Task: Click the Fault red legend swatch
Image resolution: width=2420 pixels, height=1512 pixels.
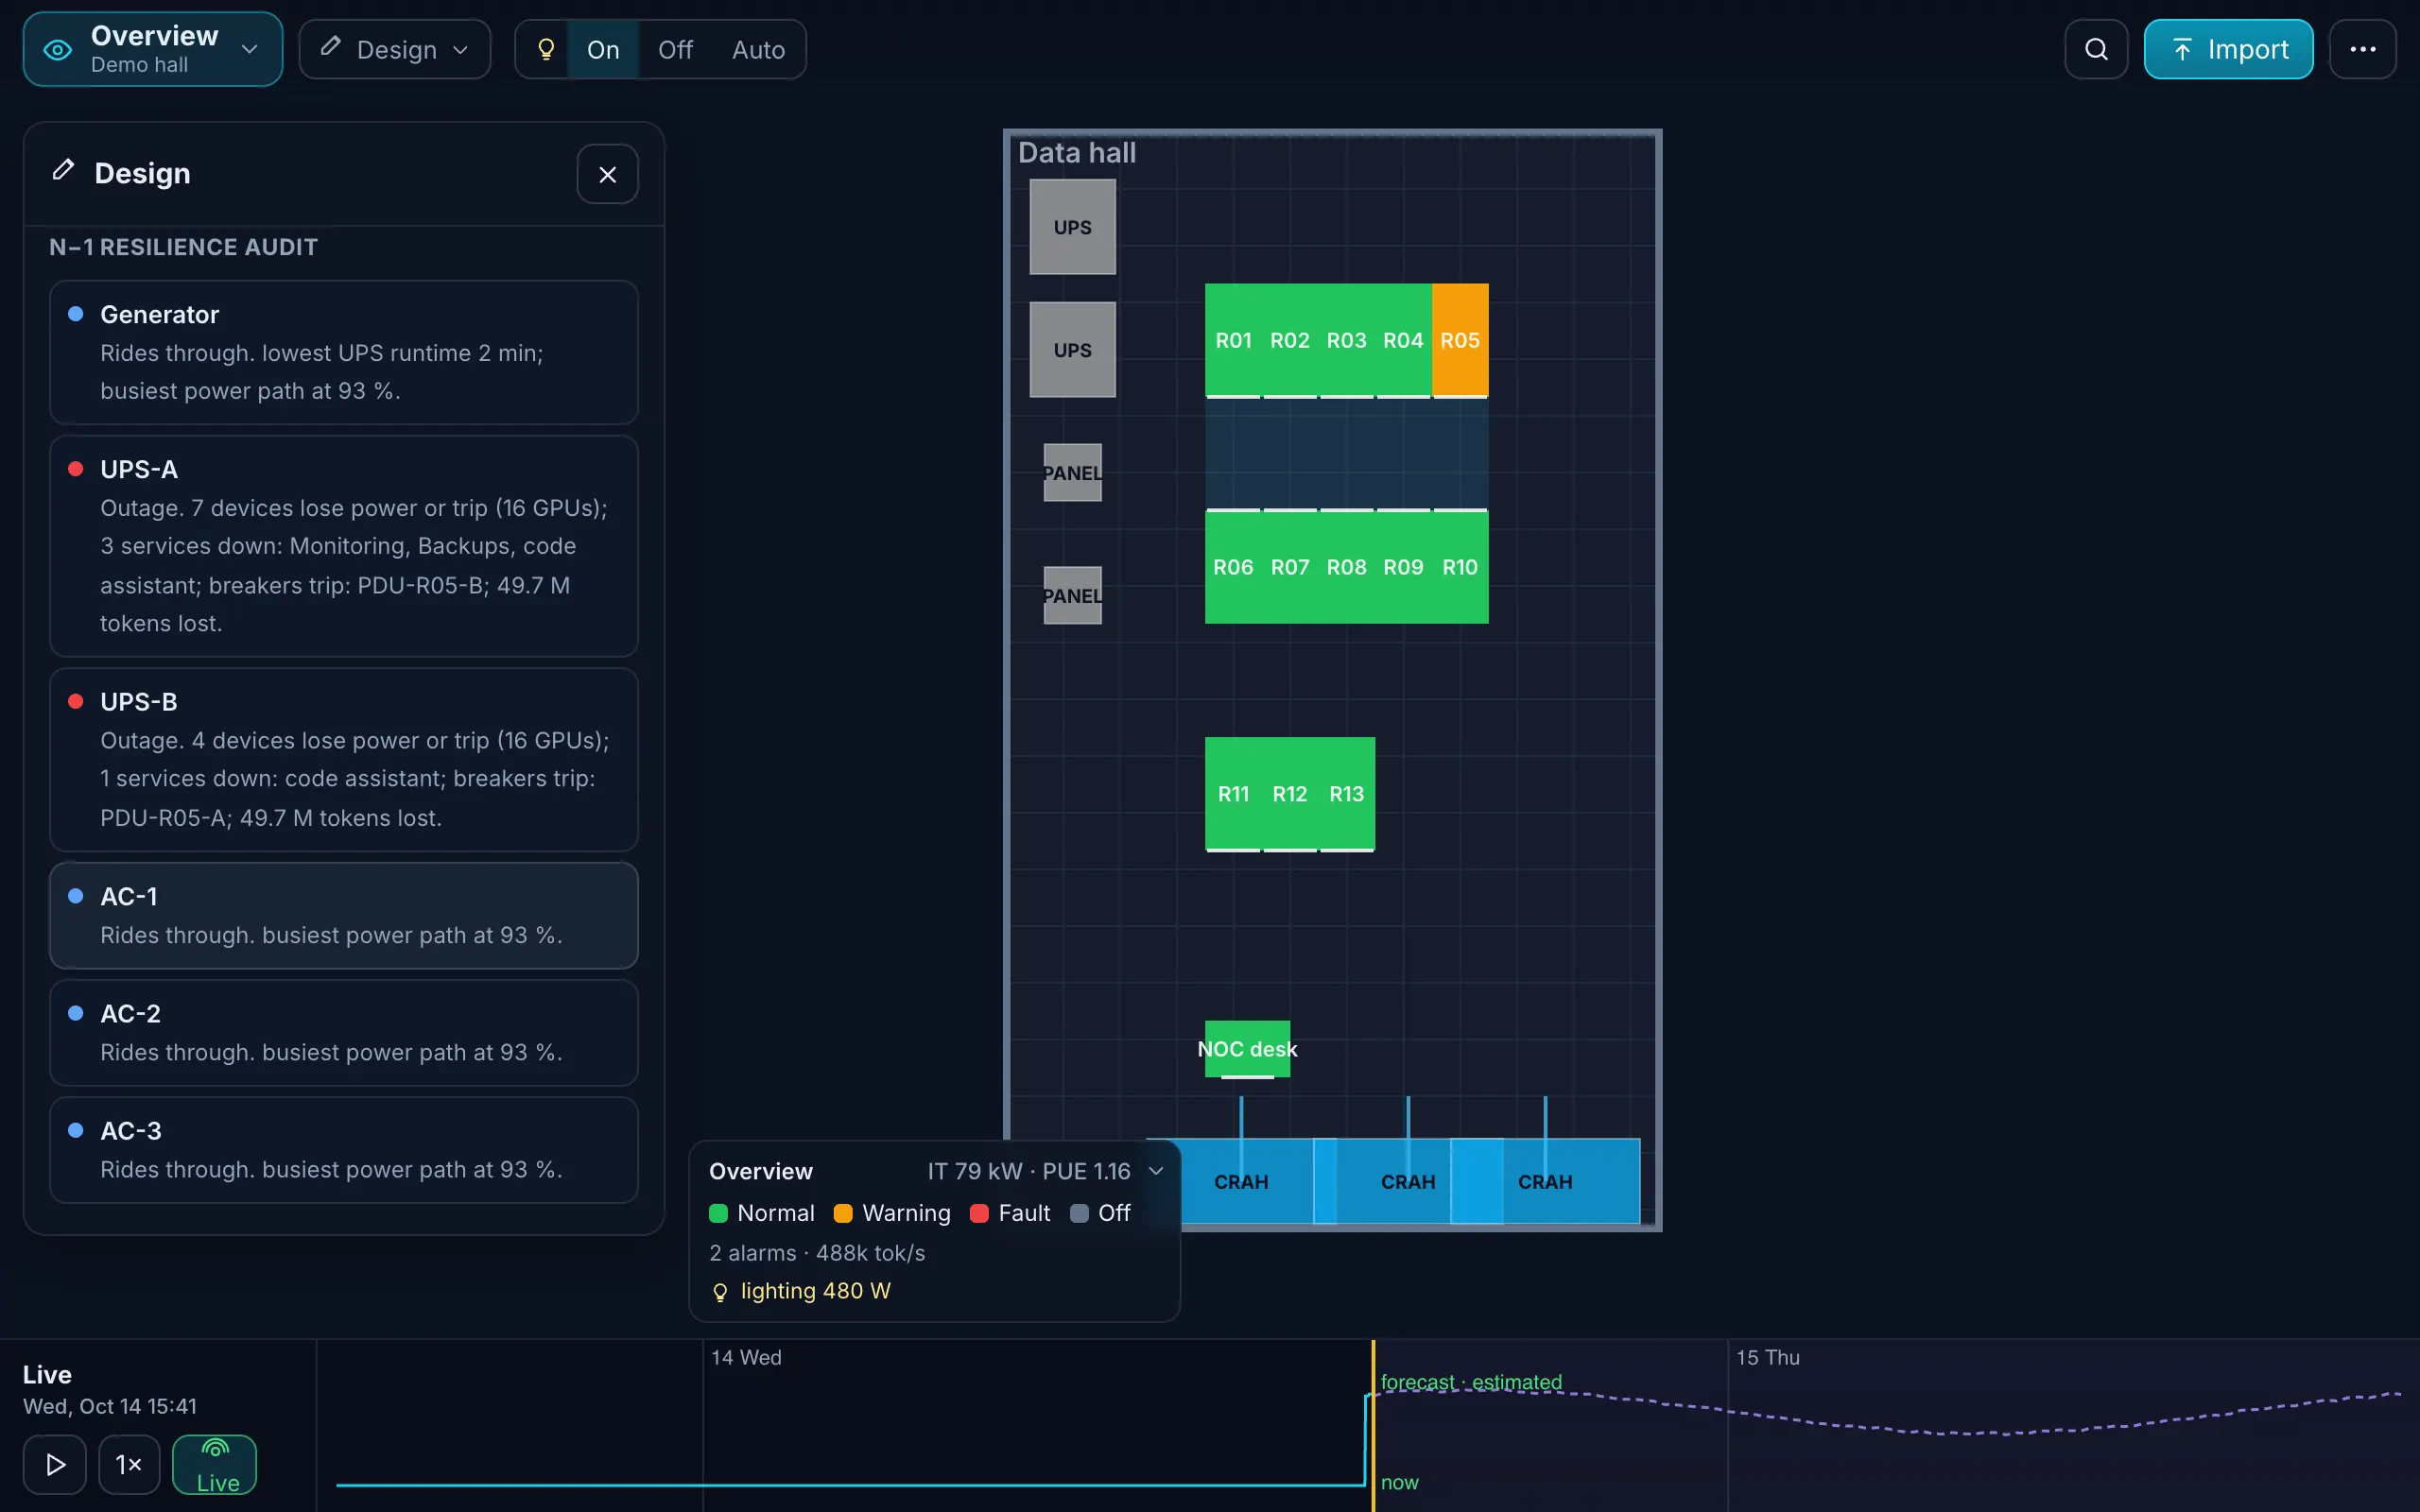Action: point(979,1213)
